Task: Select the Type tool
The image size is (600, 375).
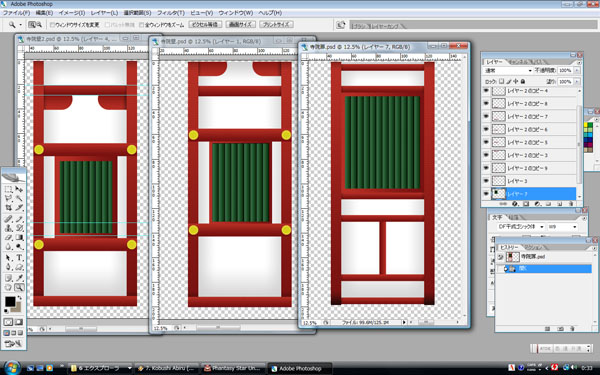Action: [x=19, y=257]
